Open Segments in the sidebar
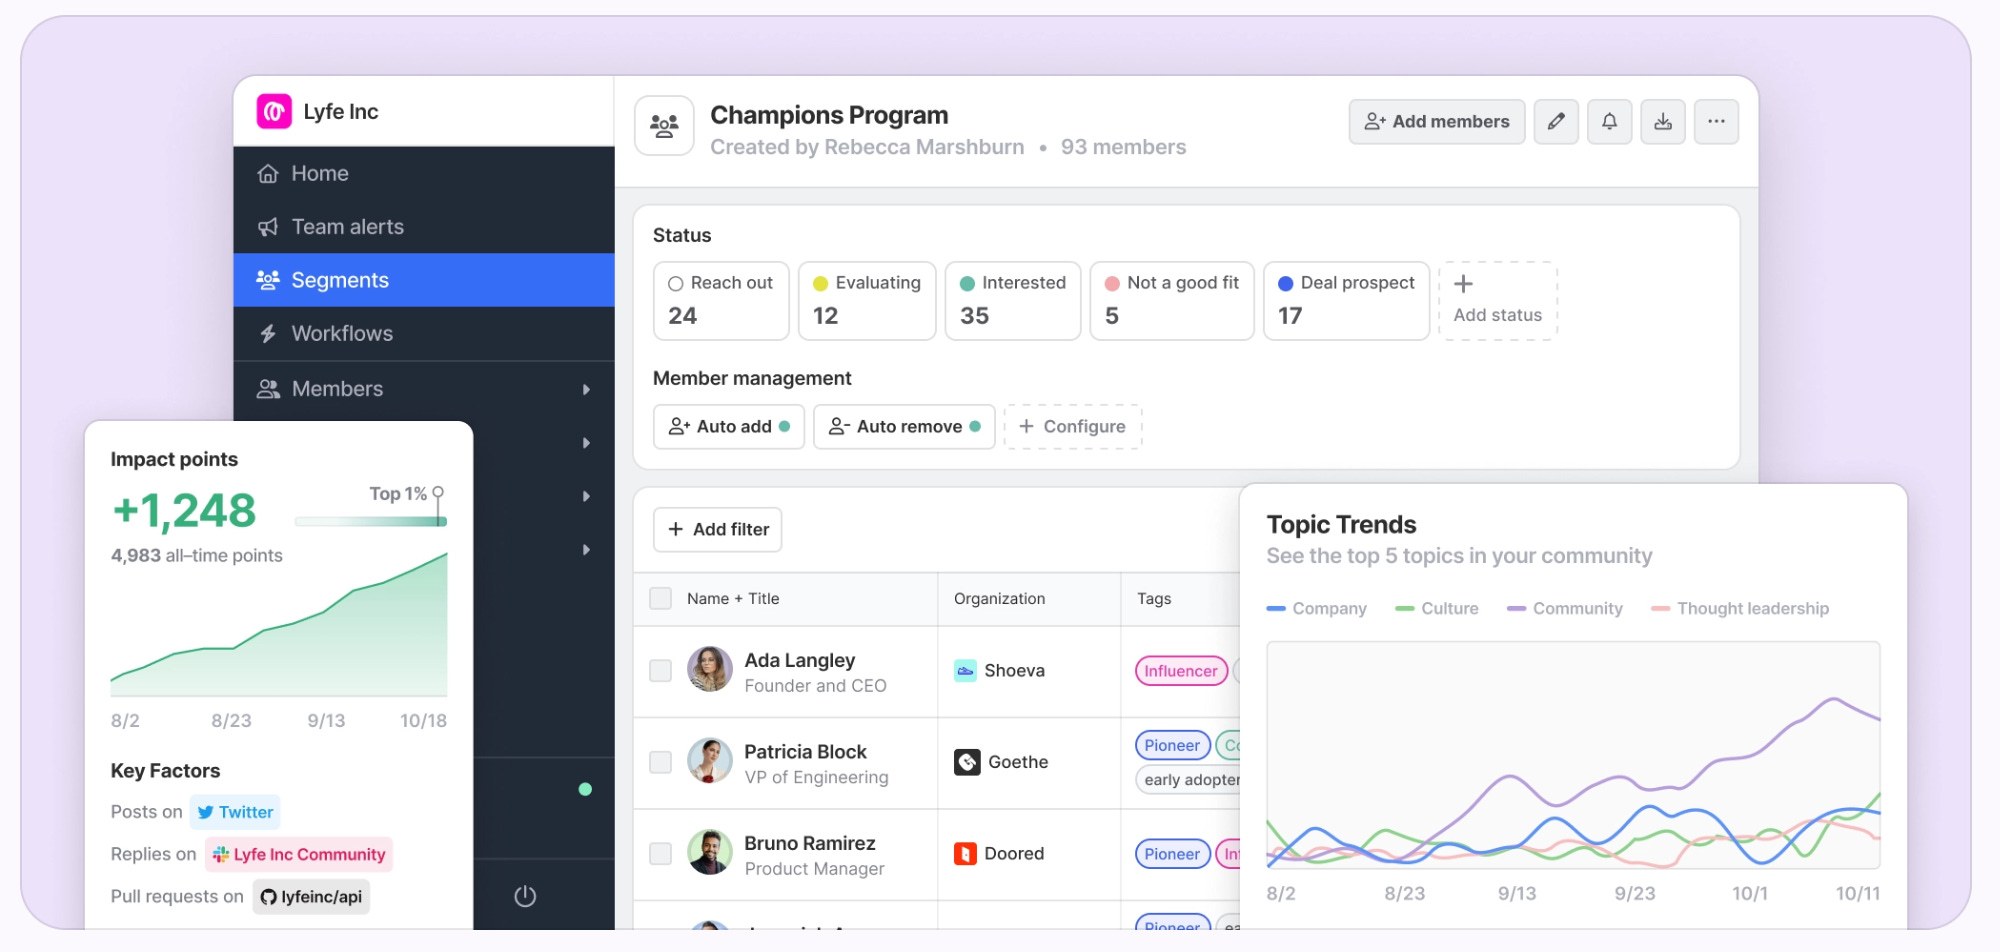The image size is (2000, 952). pyautogui.click(x=424, y=280)
